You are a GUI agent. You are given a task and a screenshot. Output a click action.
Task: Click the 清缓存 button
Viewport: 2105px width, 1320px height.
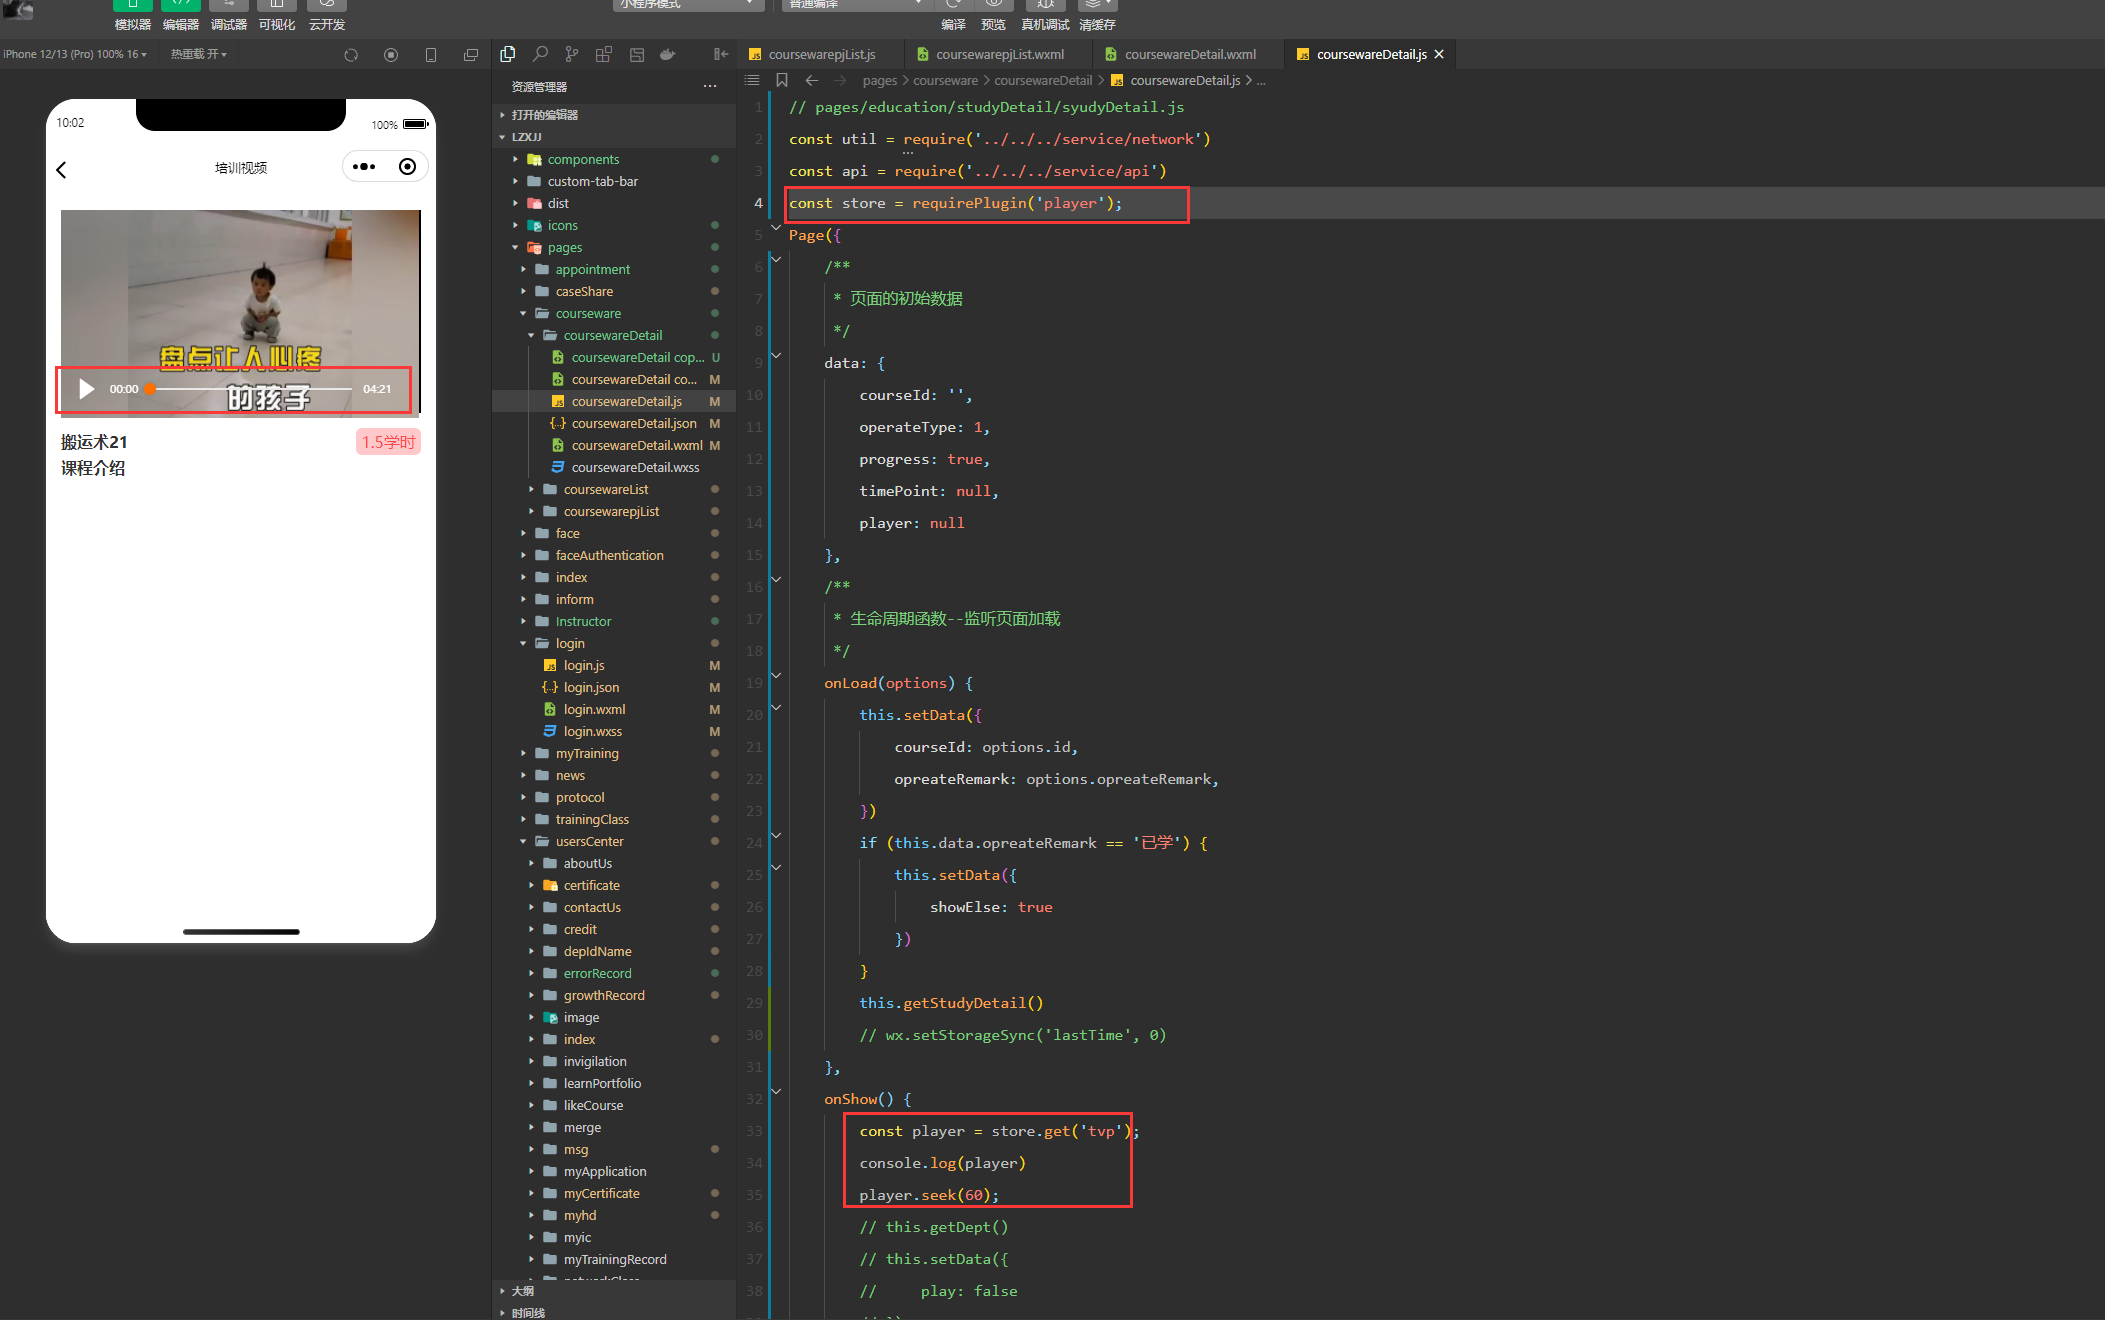point(1097,15)
